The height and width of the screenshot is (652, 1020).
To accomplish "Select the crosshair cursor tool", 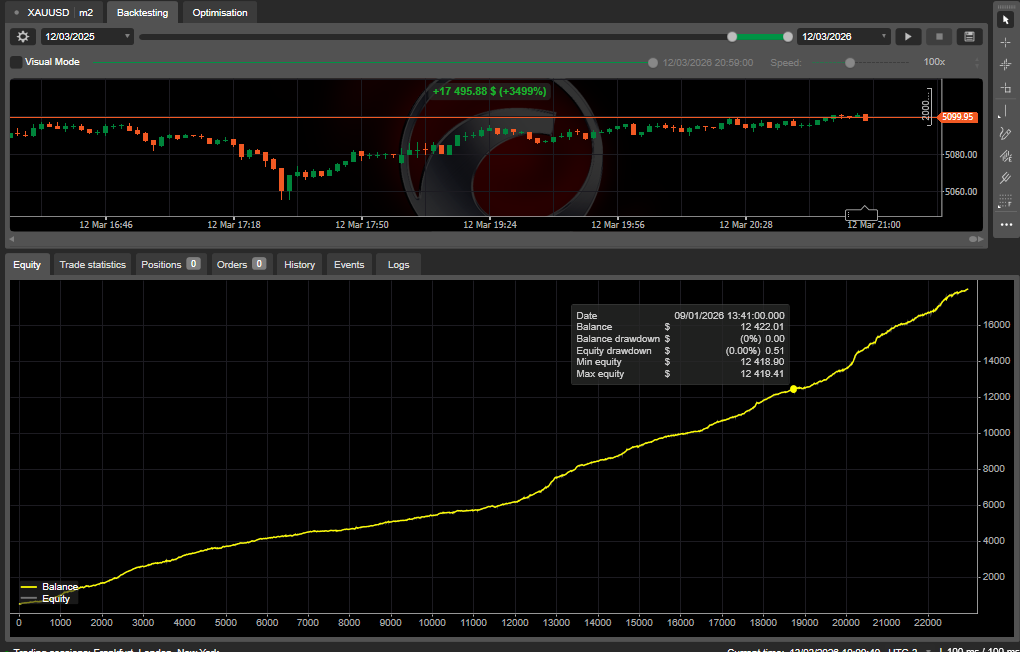I will click(x=1005, y=42).
